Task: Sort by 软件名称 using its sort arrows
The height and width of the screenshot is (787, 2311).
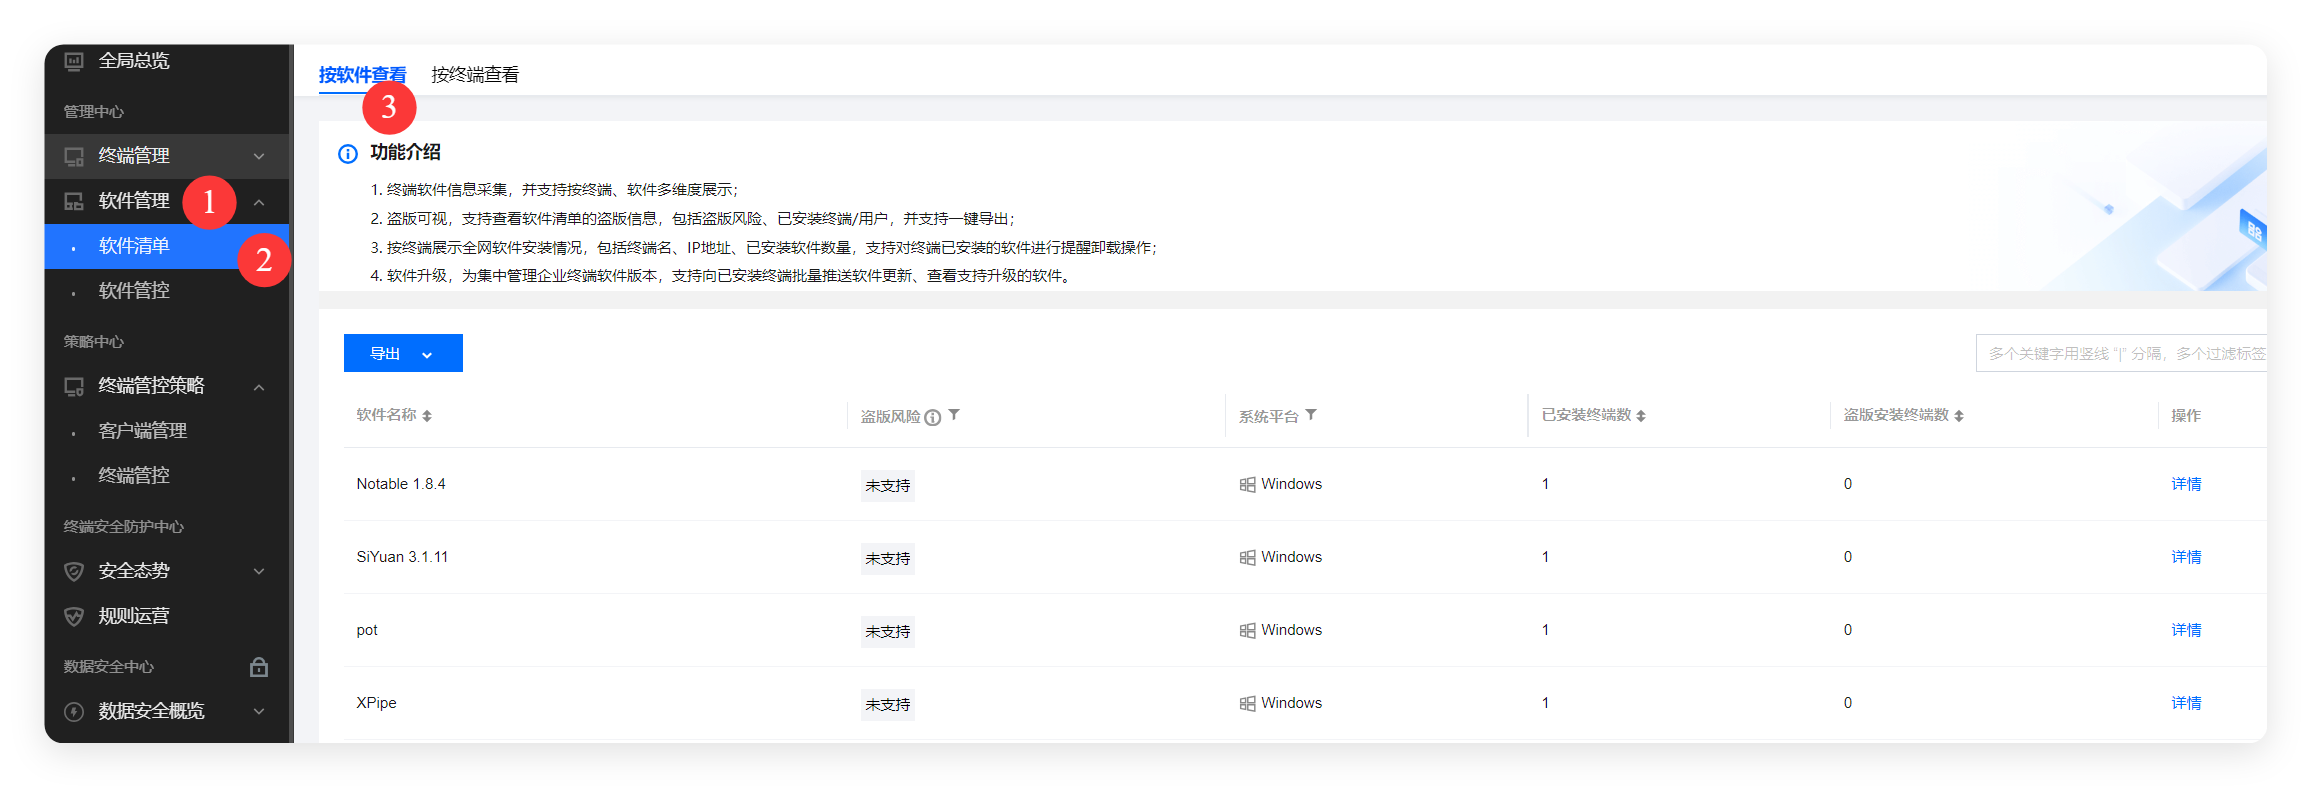Action: pyautogui.click(x=427, y=416)
